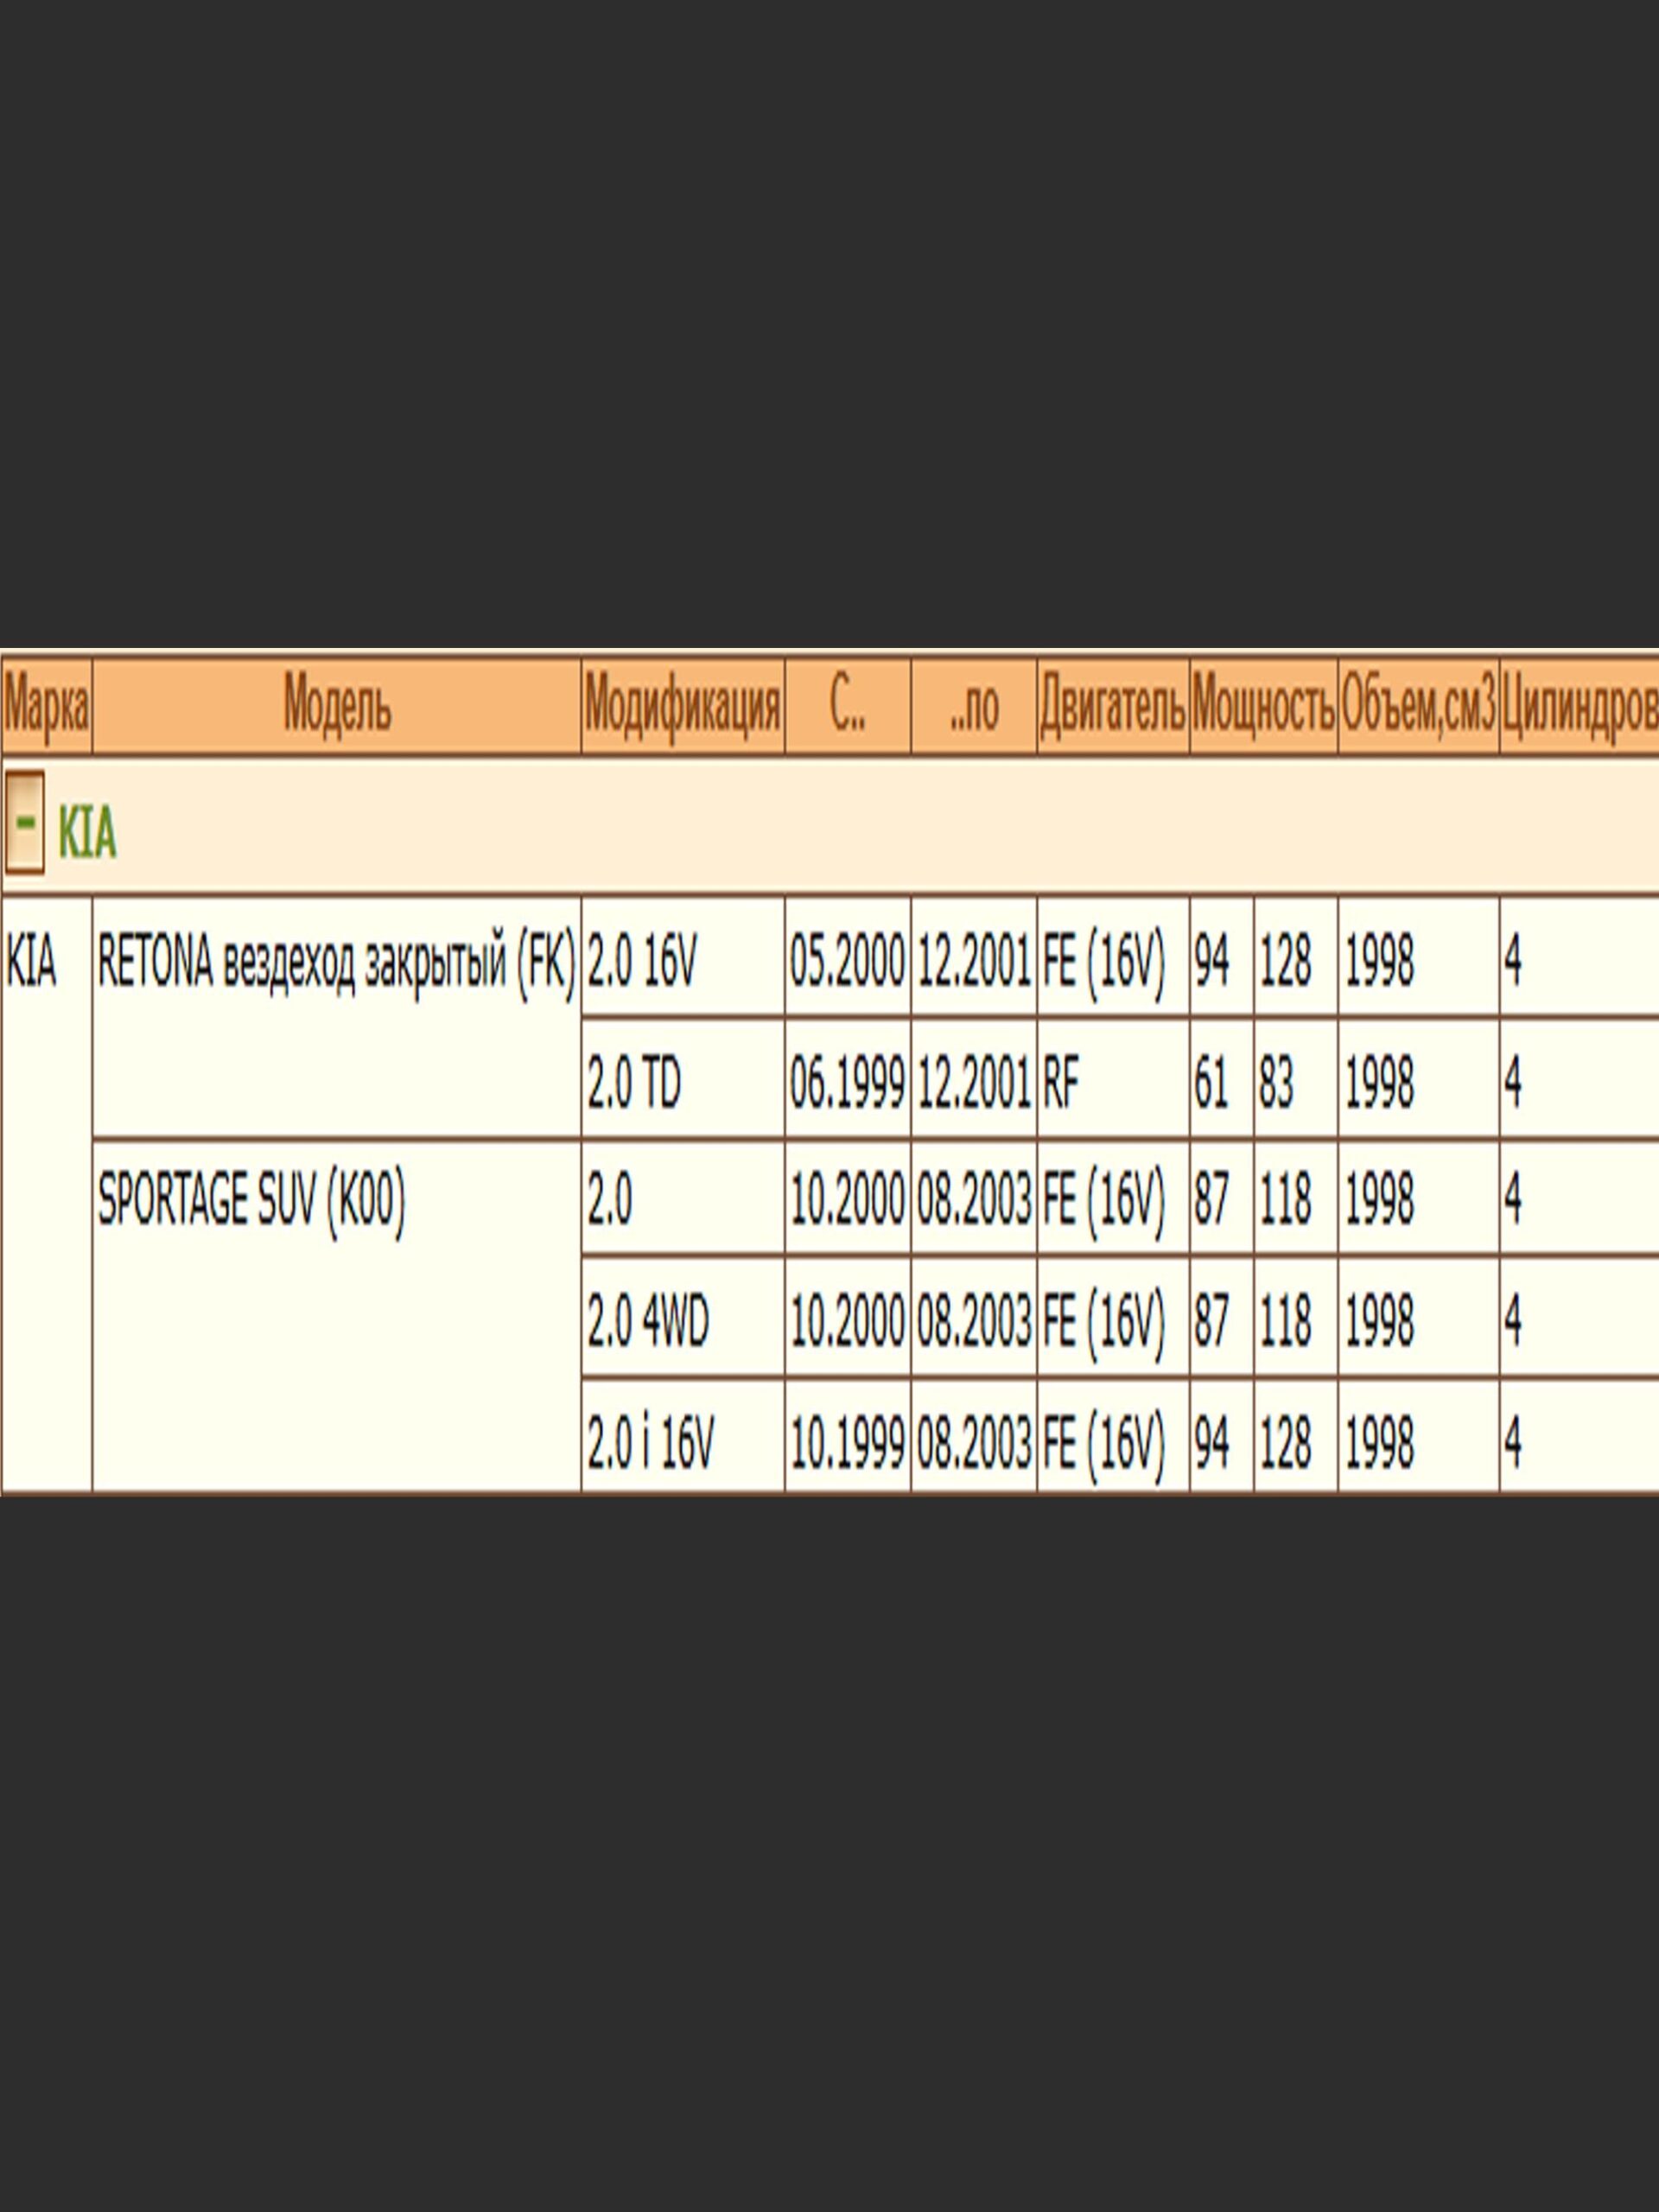Select the power value 61
The width and height of the screenshot is (1659, 2212).
click(x=1221, y=1079)
